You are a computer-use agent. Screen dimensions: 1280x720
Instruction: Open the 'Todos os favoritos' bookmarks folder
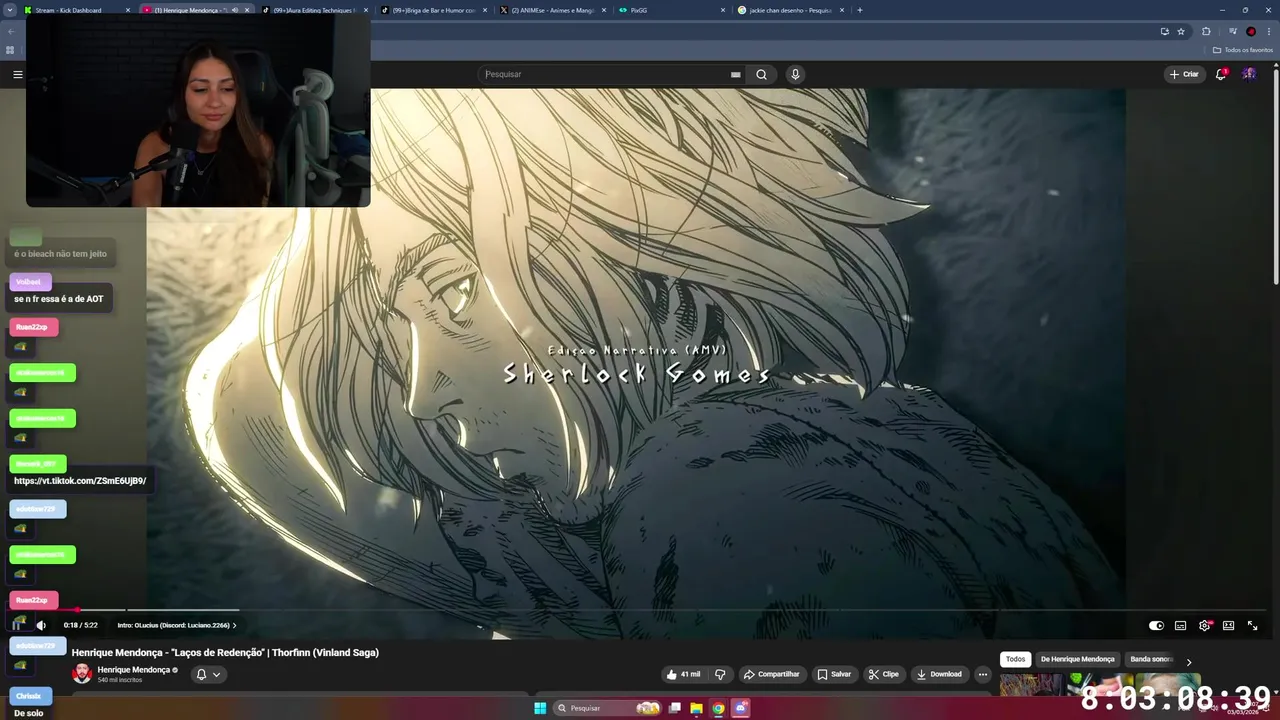tap(1243, 50)
